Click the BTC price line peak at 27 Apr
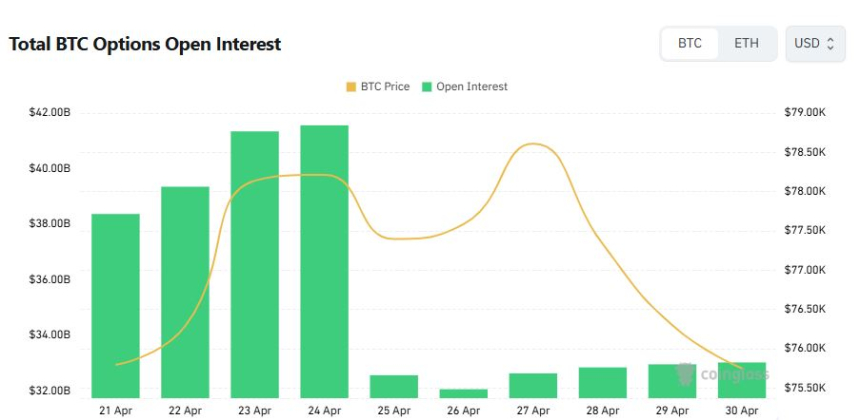The image size is (860, 420). coord(534,144)
